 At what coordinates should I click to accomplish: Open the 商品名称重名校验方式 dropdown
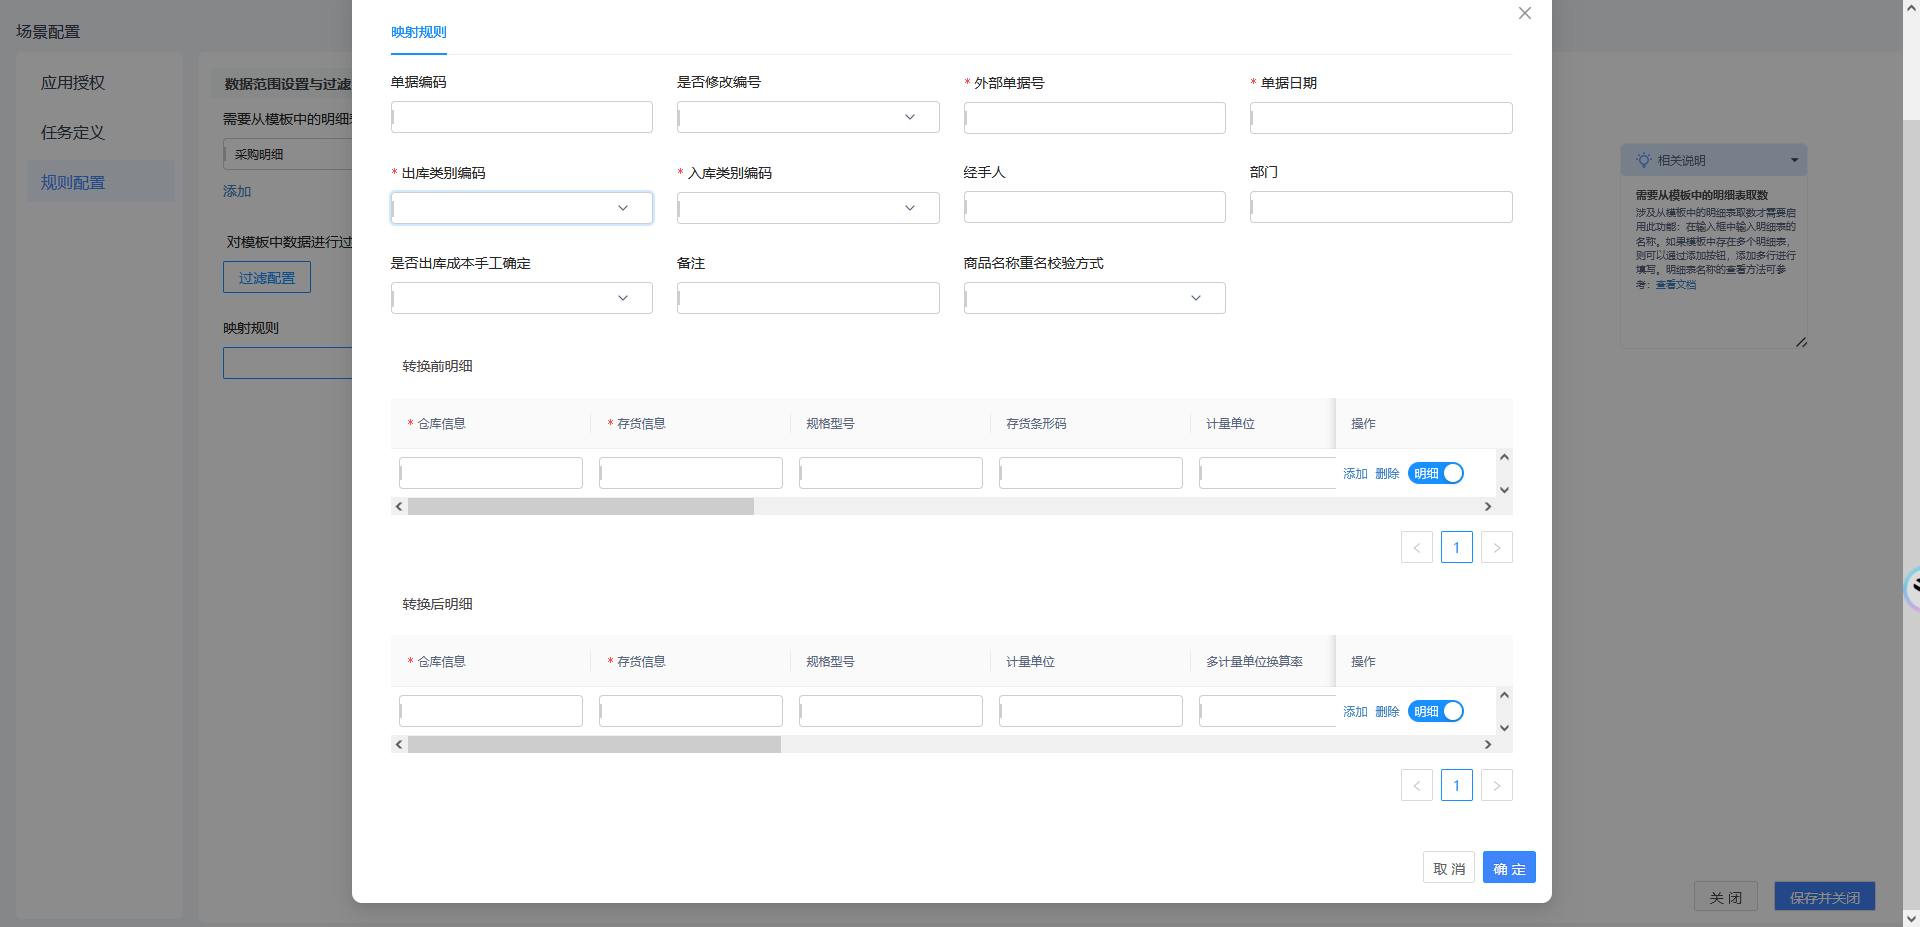[1095, 298]
